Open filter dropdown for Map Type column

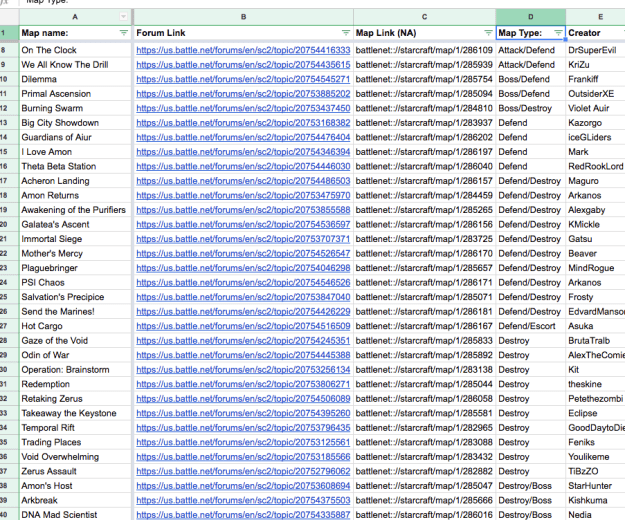coord(558,33)
